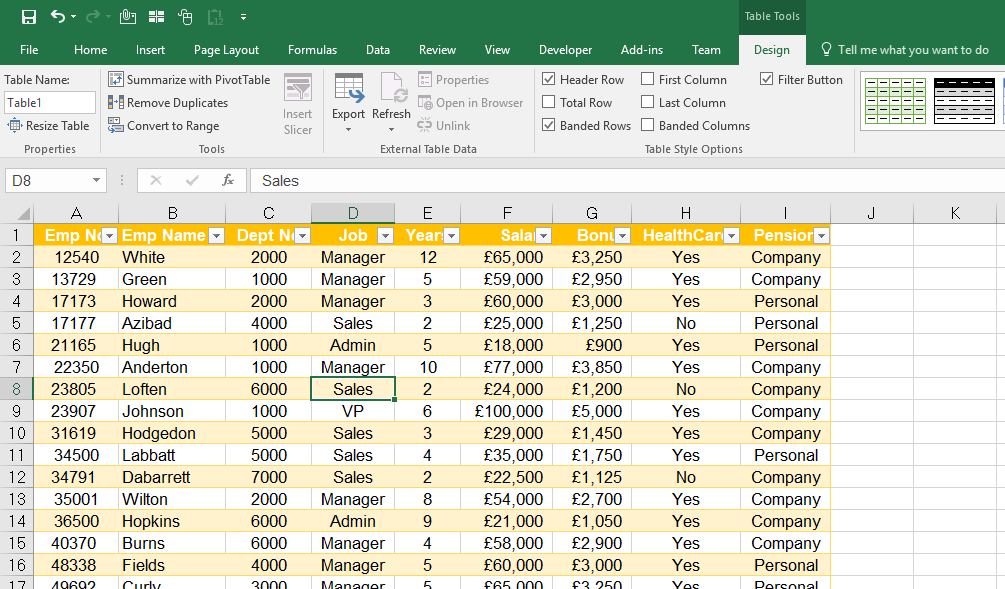
Task: Open the Developer tab
Action: (x=565, y=50)
